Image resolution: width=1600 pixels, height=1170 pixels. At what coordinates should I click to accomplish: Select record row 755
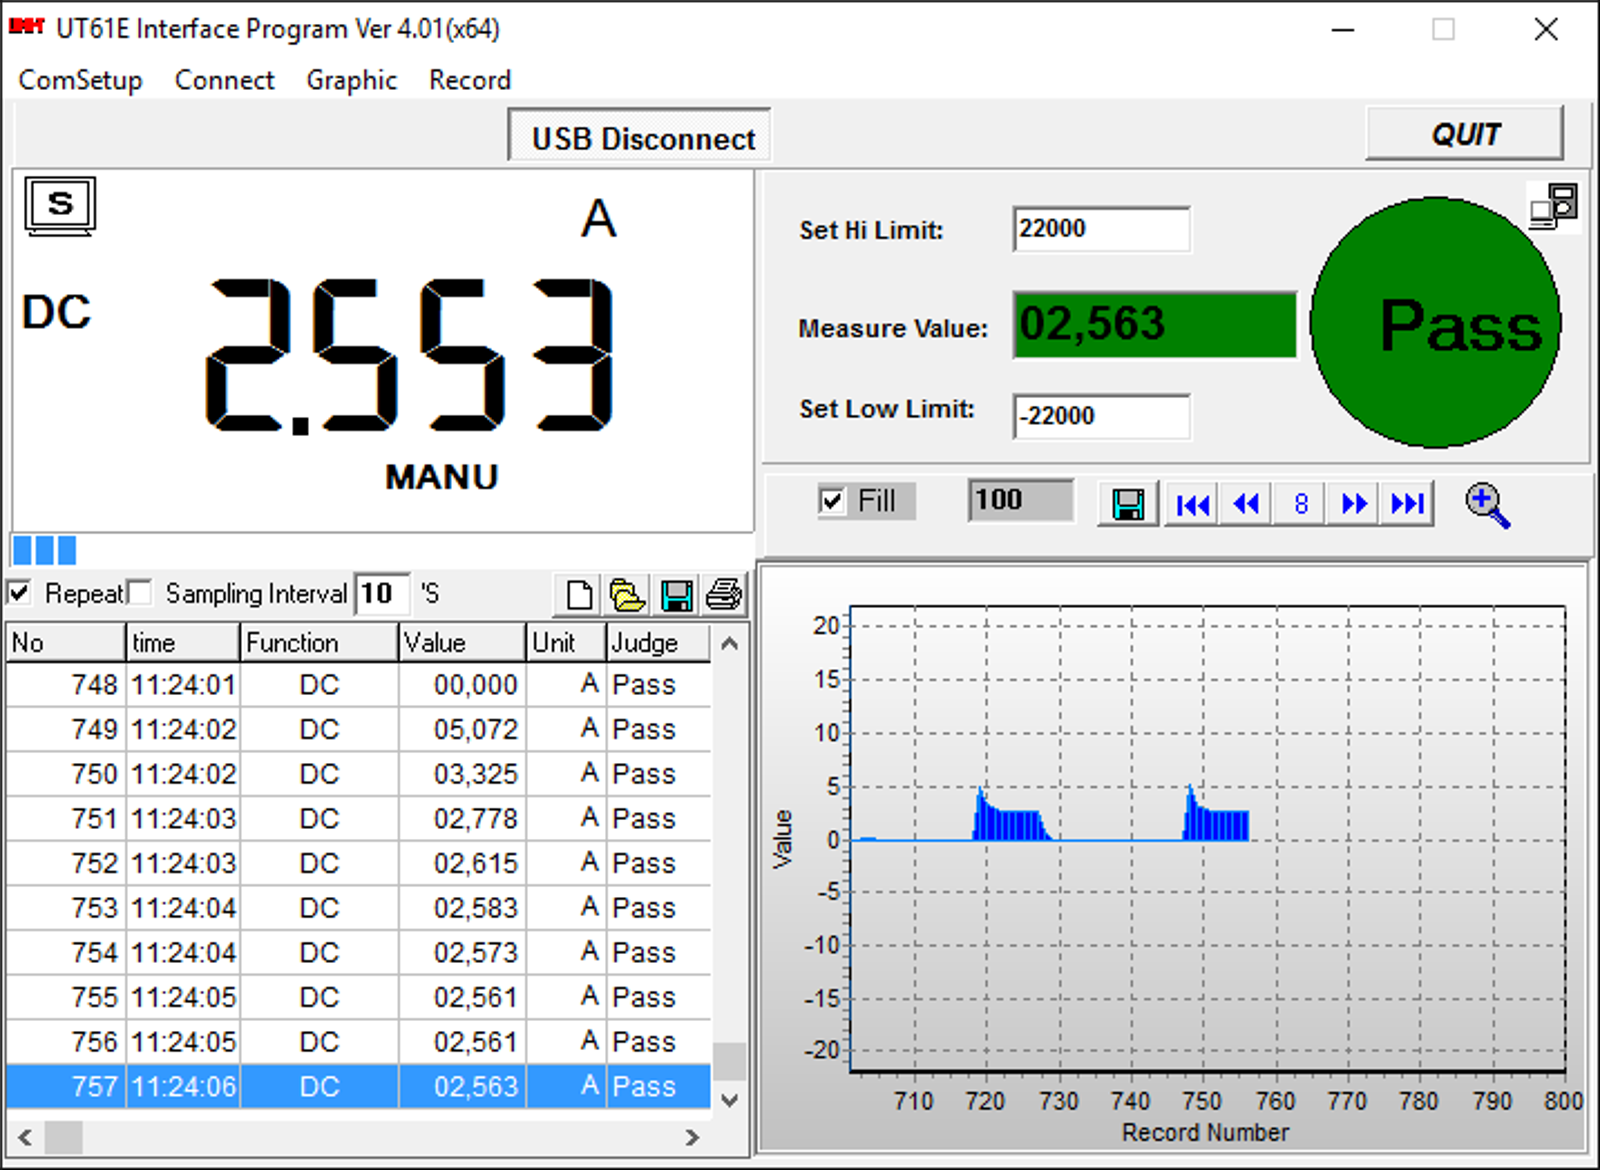click(359, 998)
